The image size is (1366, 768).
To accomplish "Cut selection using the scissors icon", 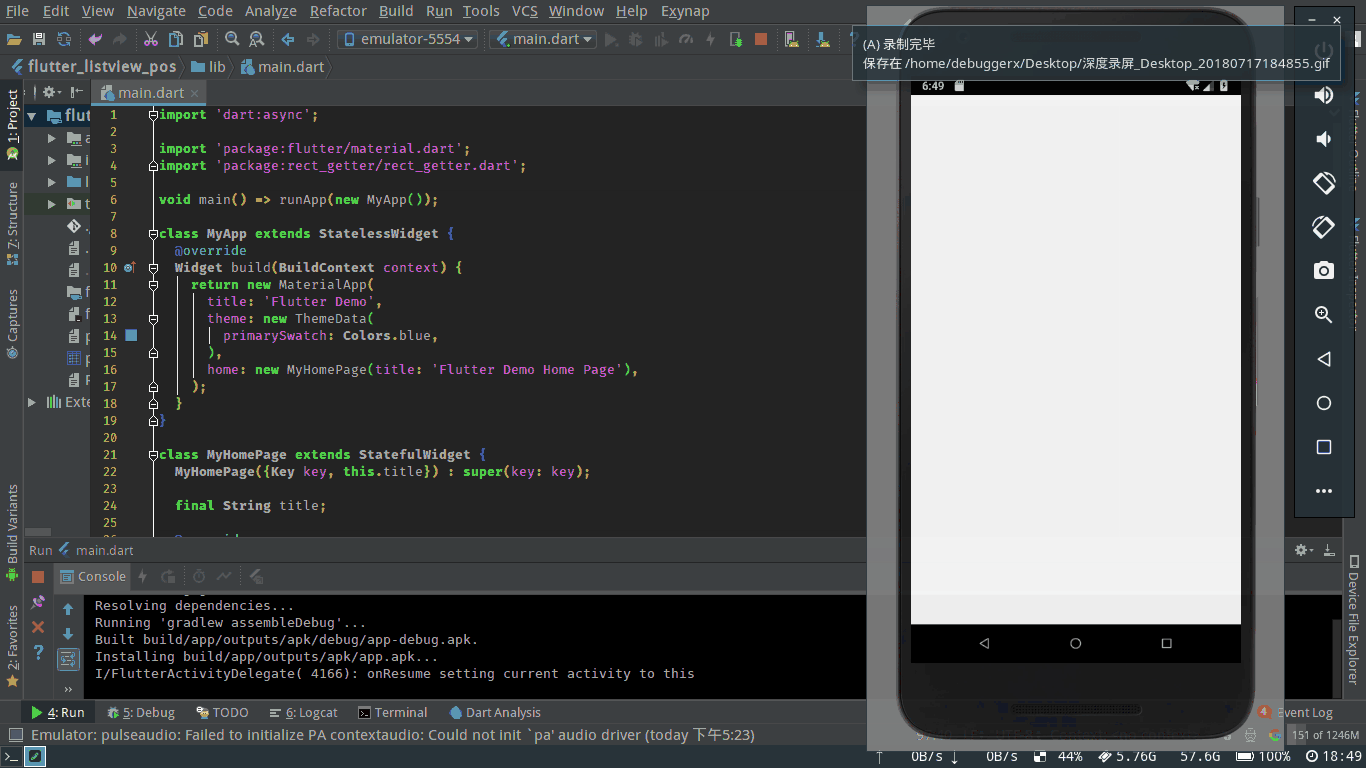I will [150, 39].
